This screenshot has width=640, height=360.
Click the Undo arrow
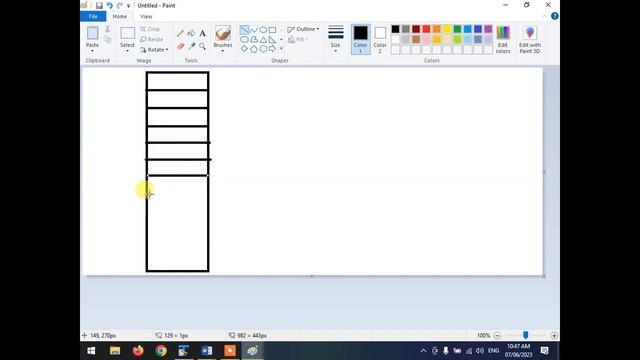coord(109,5)
